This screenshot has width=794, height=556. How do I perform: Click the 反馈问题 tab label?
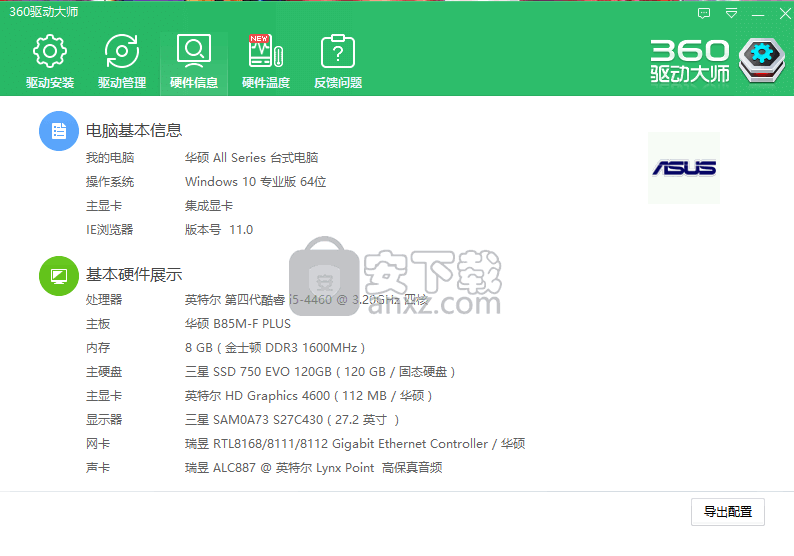pyautogui.click(x=338, y=83)
